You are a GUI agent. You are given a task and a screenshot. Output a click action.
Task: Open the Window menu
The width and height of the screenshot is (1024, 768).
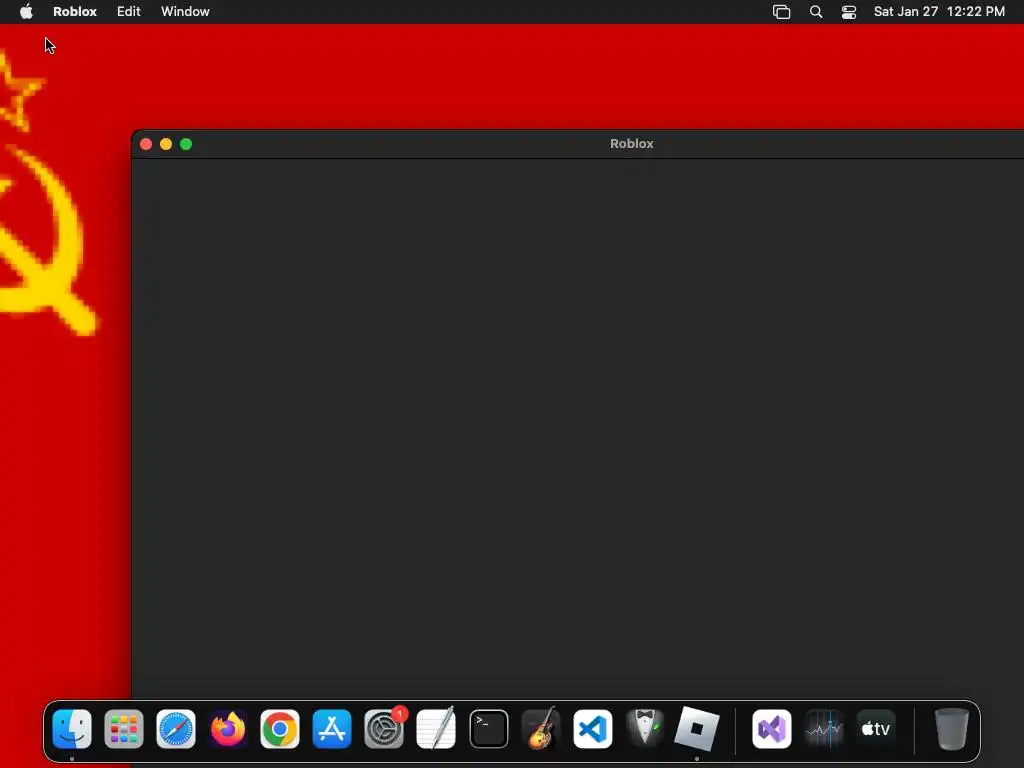click(x=185, y=11)
